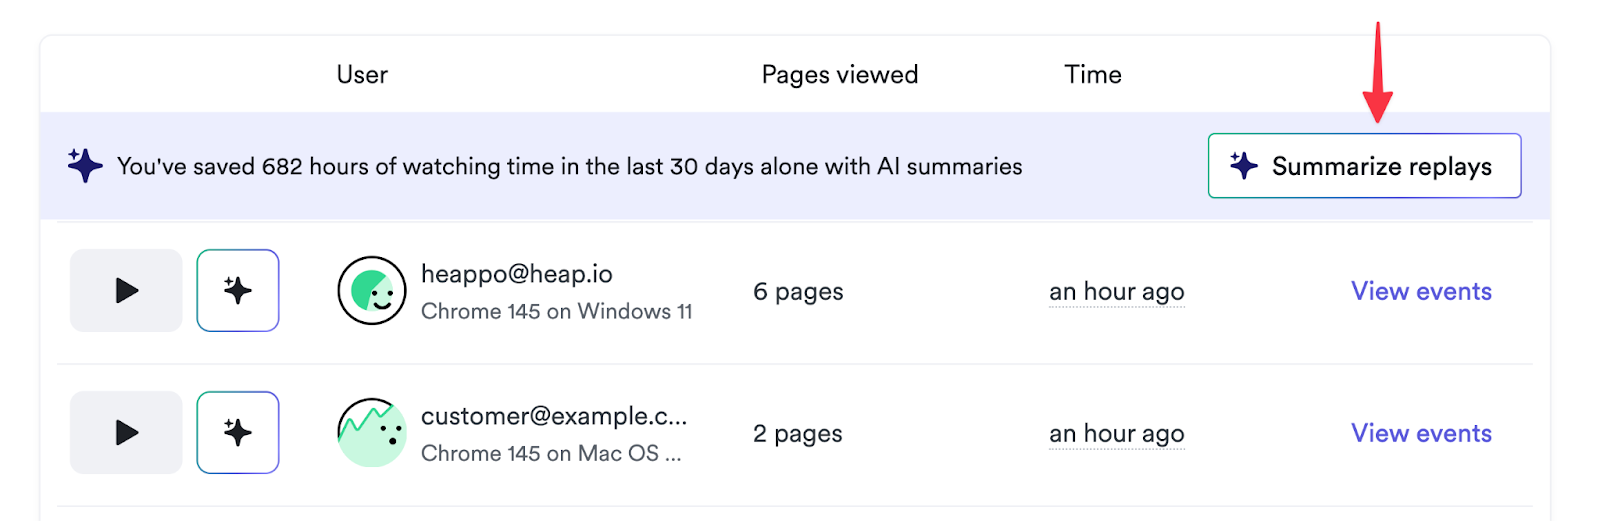This screenshot has height=521, width=1600.
Task: Open View events for customer@example.c...
Action: pyautogui.click(x=1421, y=433)
